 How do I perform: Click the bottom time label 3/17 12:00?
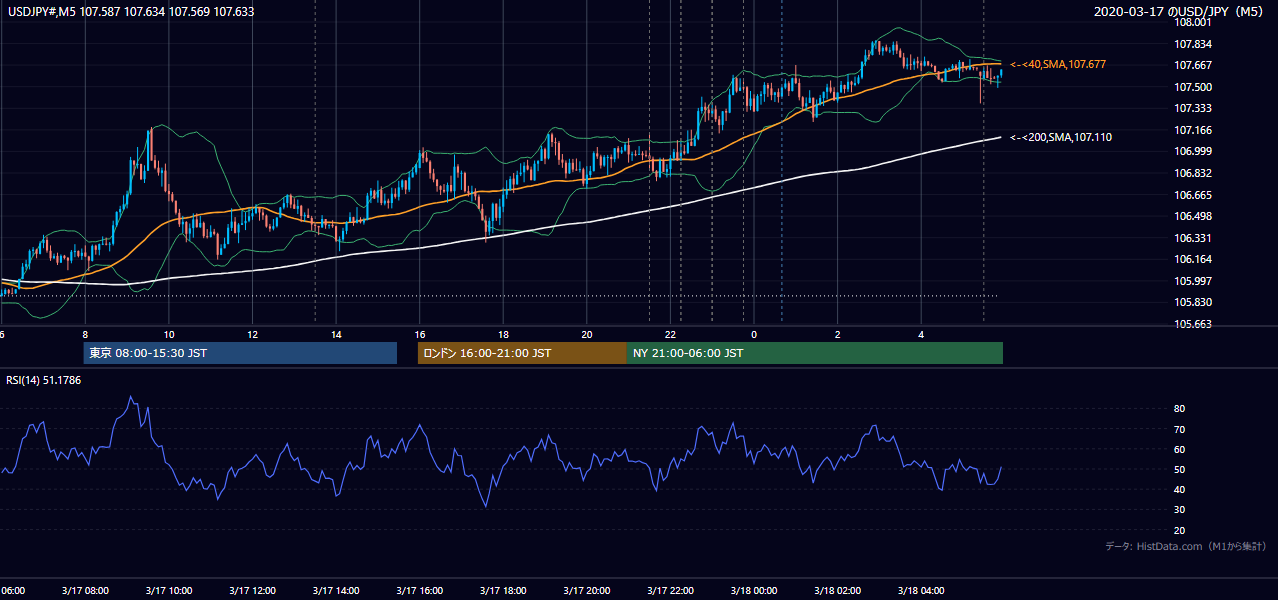pyautogui.click(x=252, y=590)
